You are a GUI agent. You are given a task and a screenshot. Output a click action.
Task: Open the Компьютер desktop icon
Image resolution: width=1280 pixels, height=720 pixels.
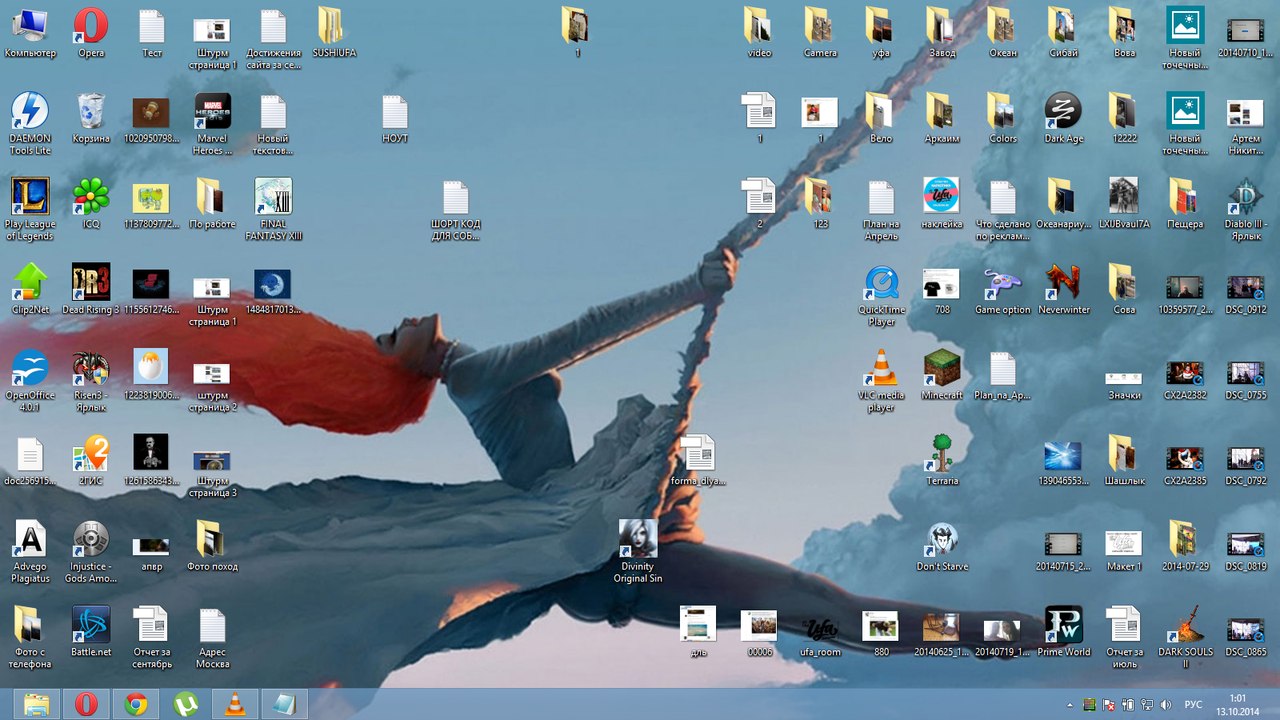[x=30, y=32]
